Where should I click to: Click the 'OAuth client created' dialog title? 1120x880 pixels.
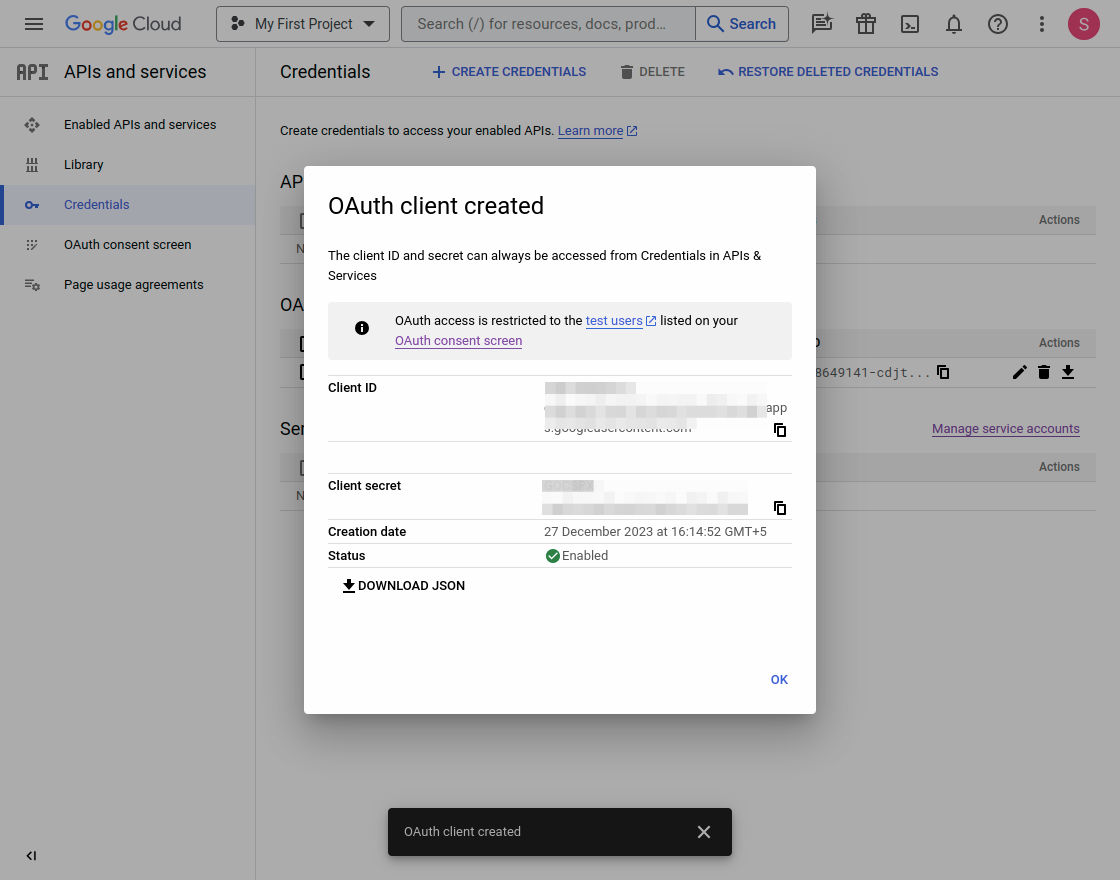click(436, 206)
